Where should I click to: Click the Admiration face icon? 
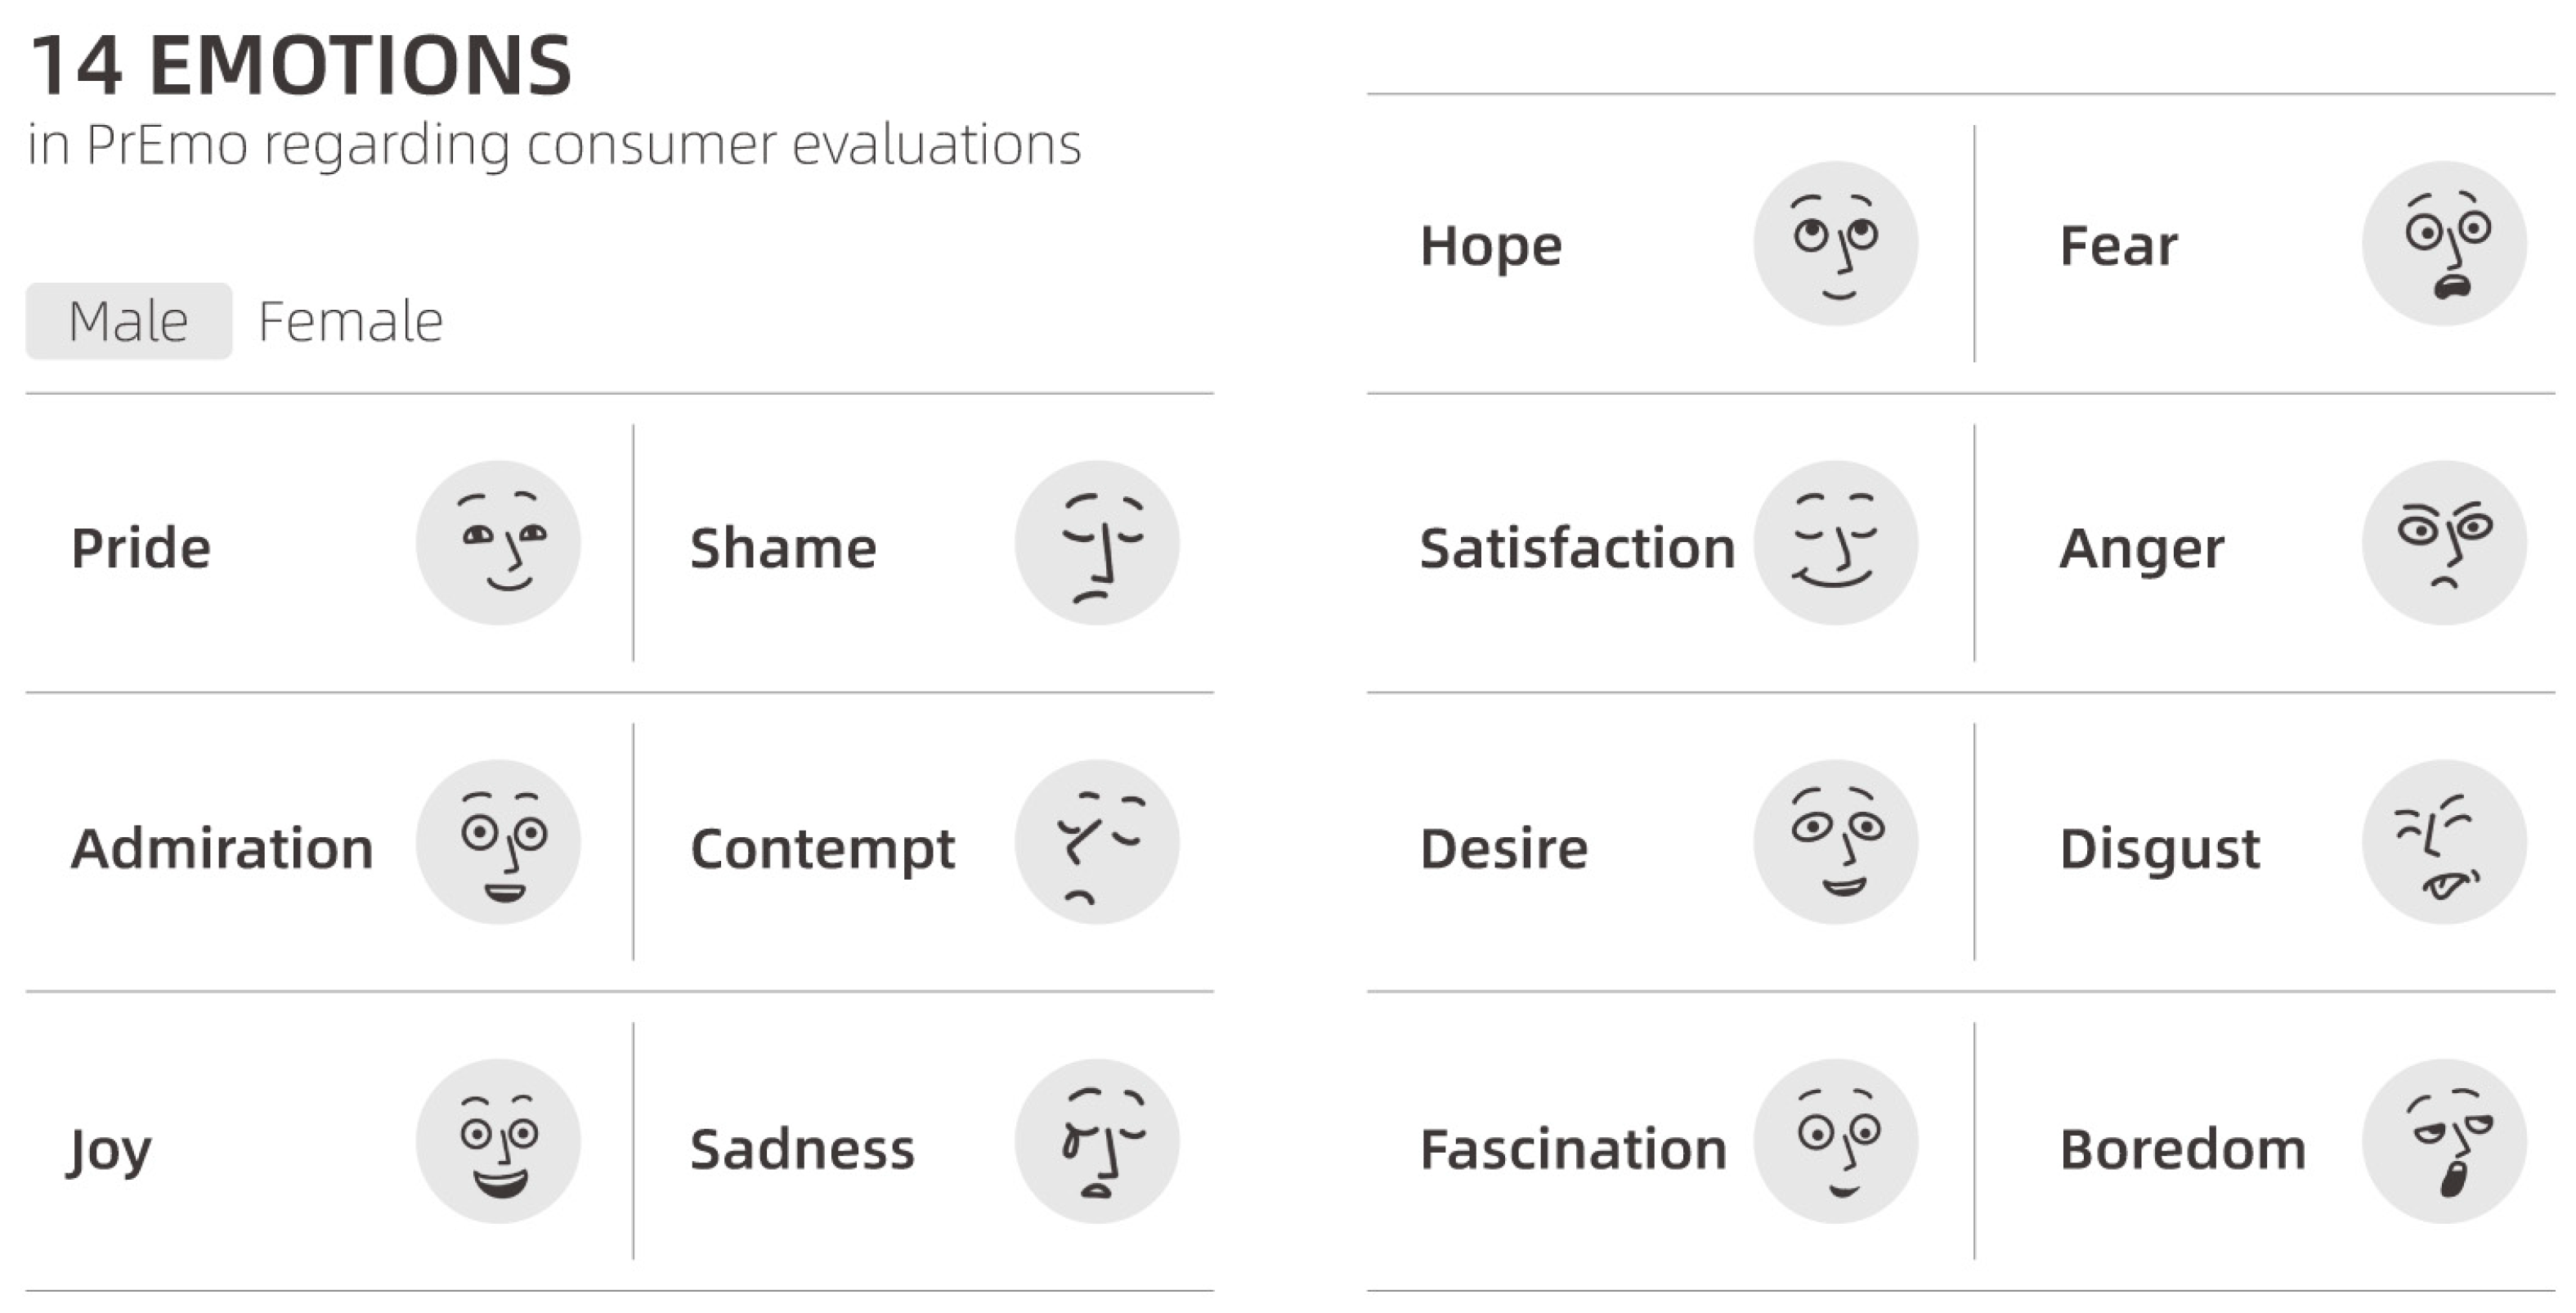pyautogui.click(x=498, y=842)
